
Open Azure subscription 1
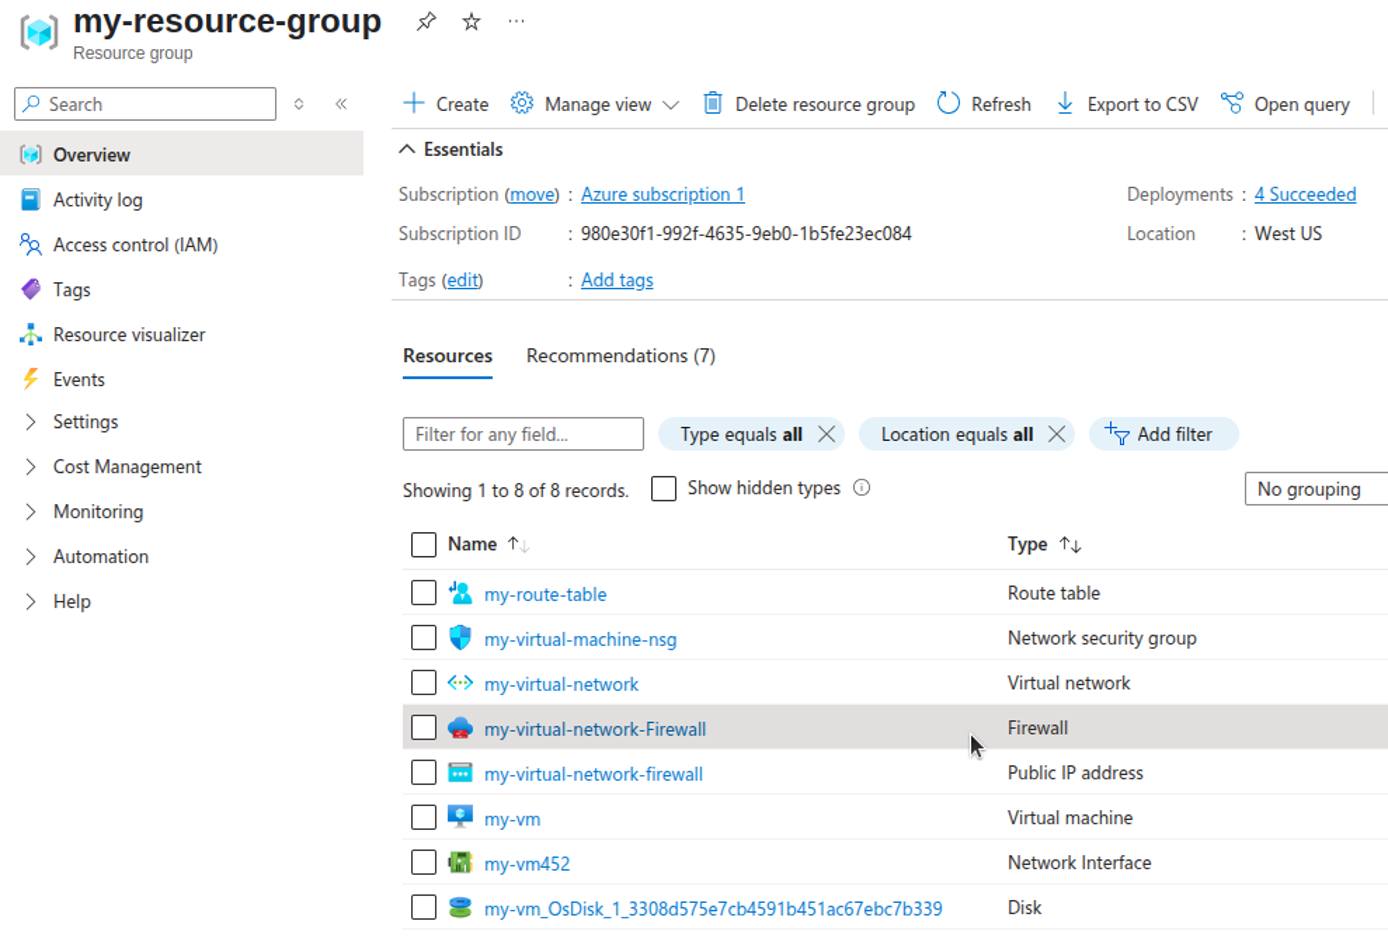662,194
